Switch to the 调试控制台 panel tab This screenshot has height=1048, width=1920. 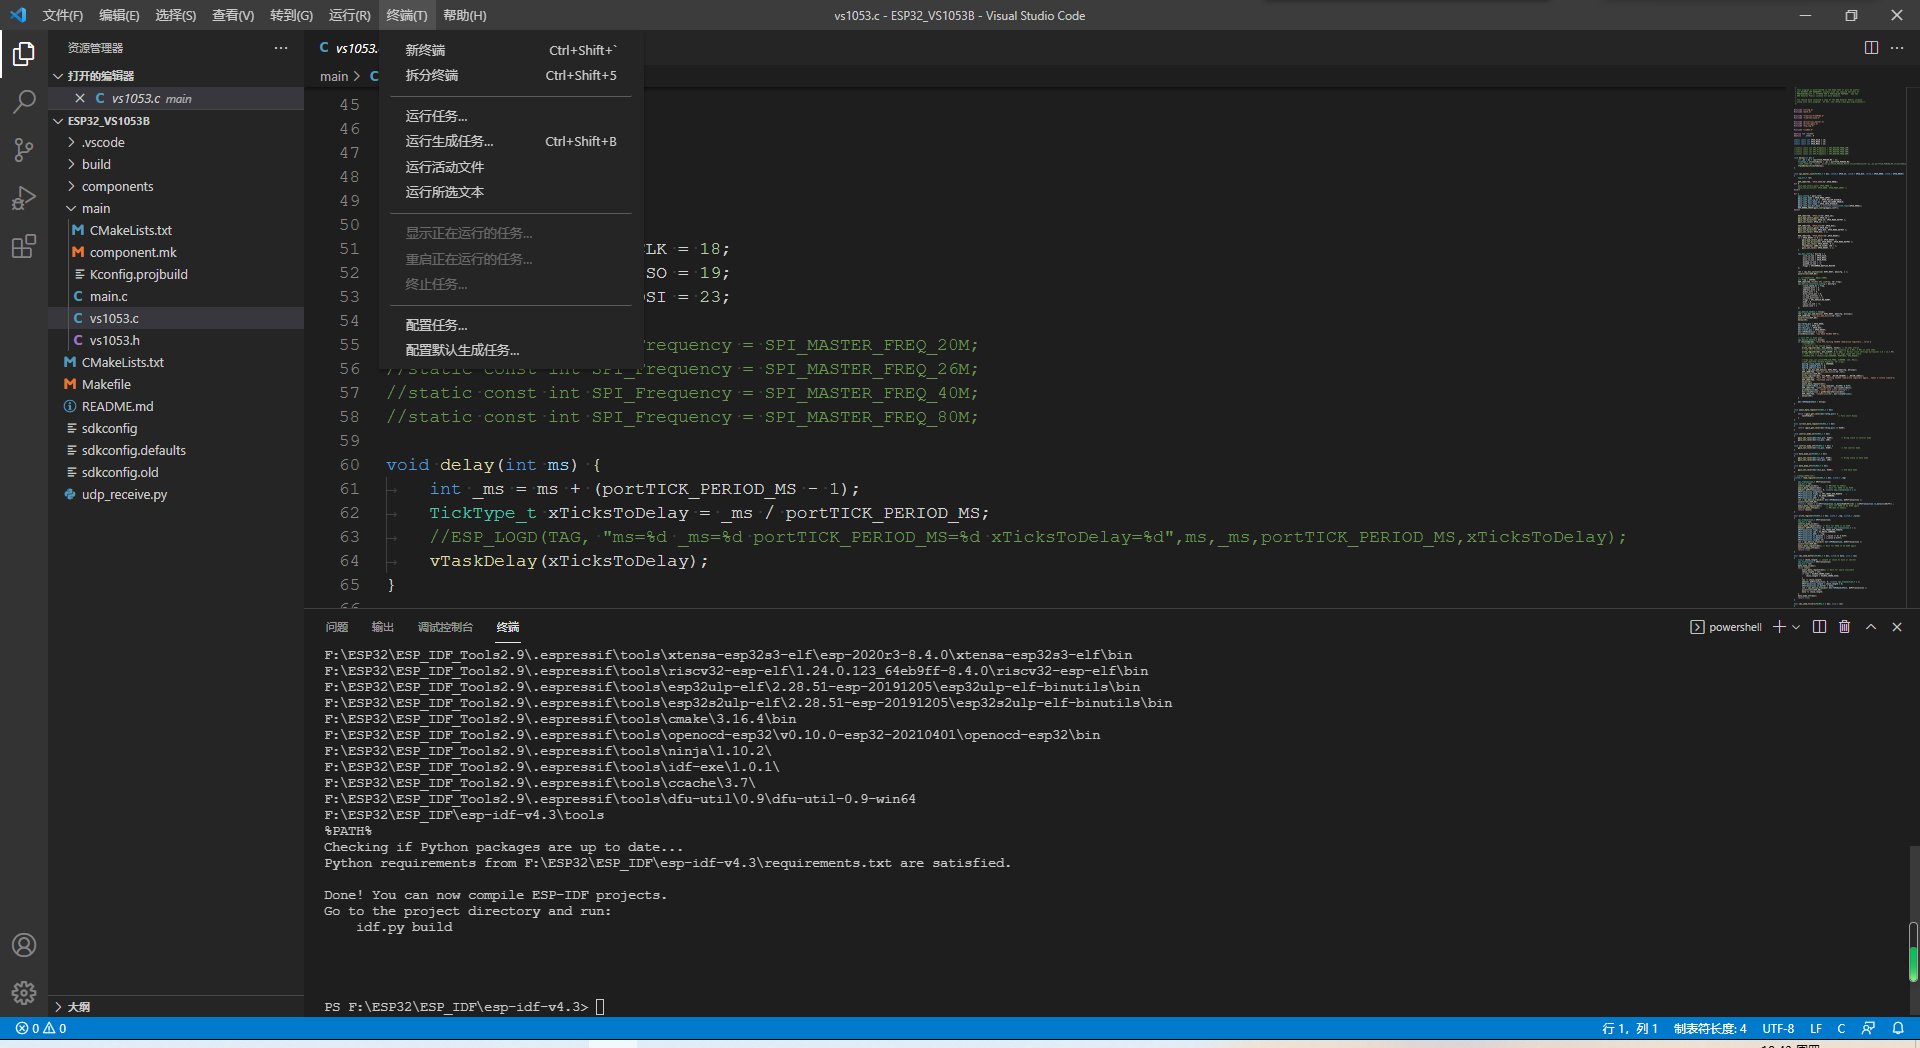pyautogui.click(x=445, y=627)
